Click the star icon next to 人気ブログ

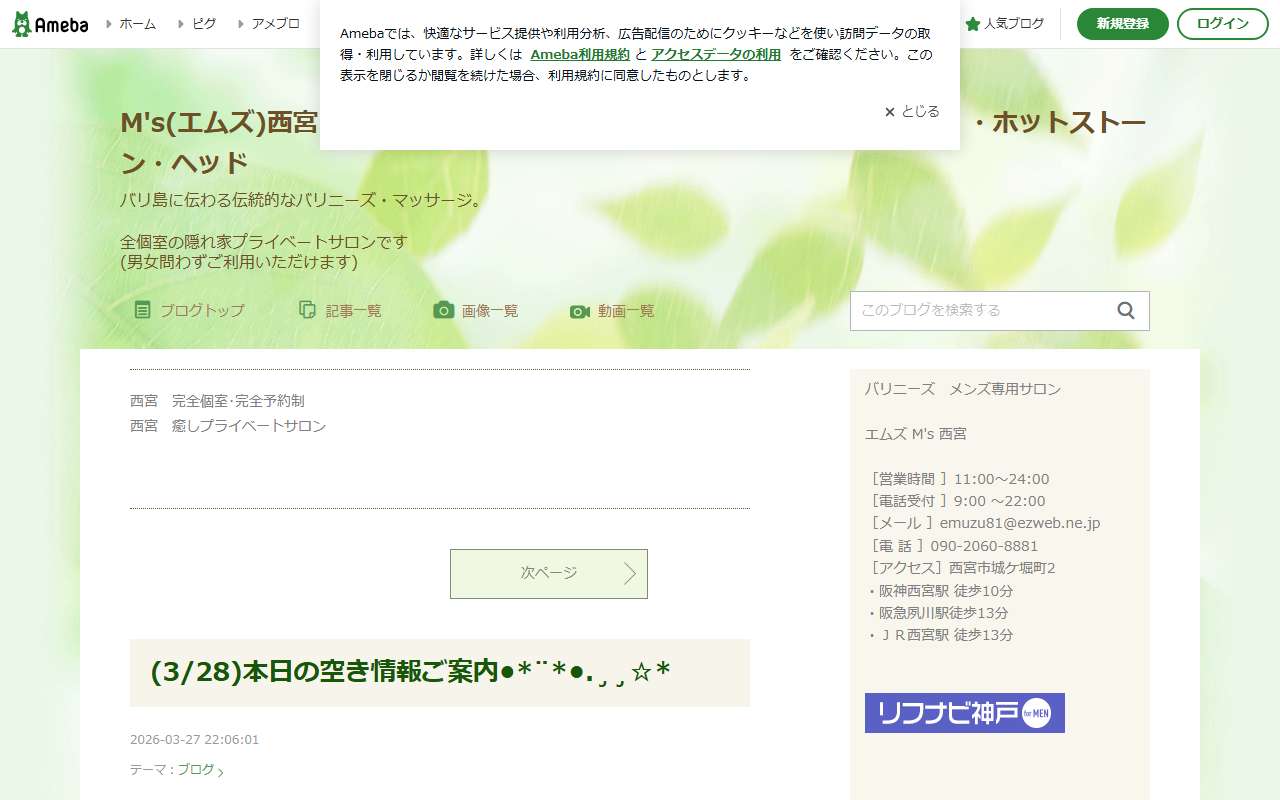[x=972, y=23]
